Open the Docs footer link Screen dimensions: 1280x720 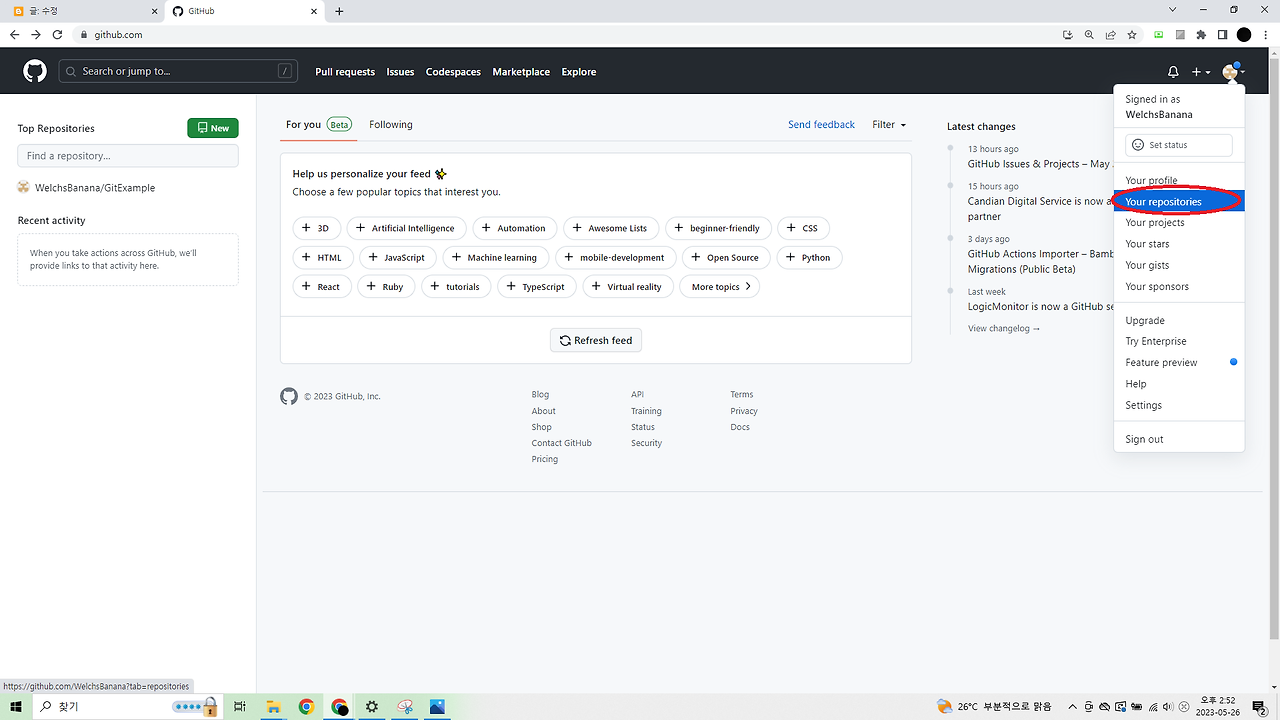(740, 427)
